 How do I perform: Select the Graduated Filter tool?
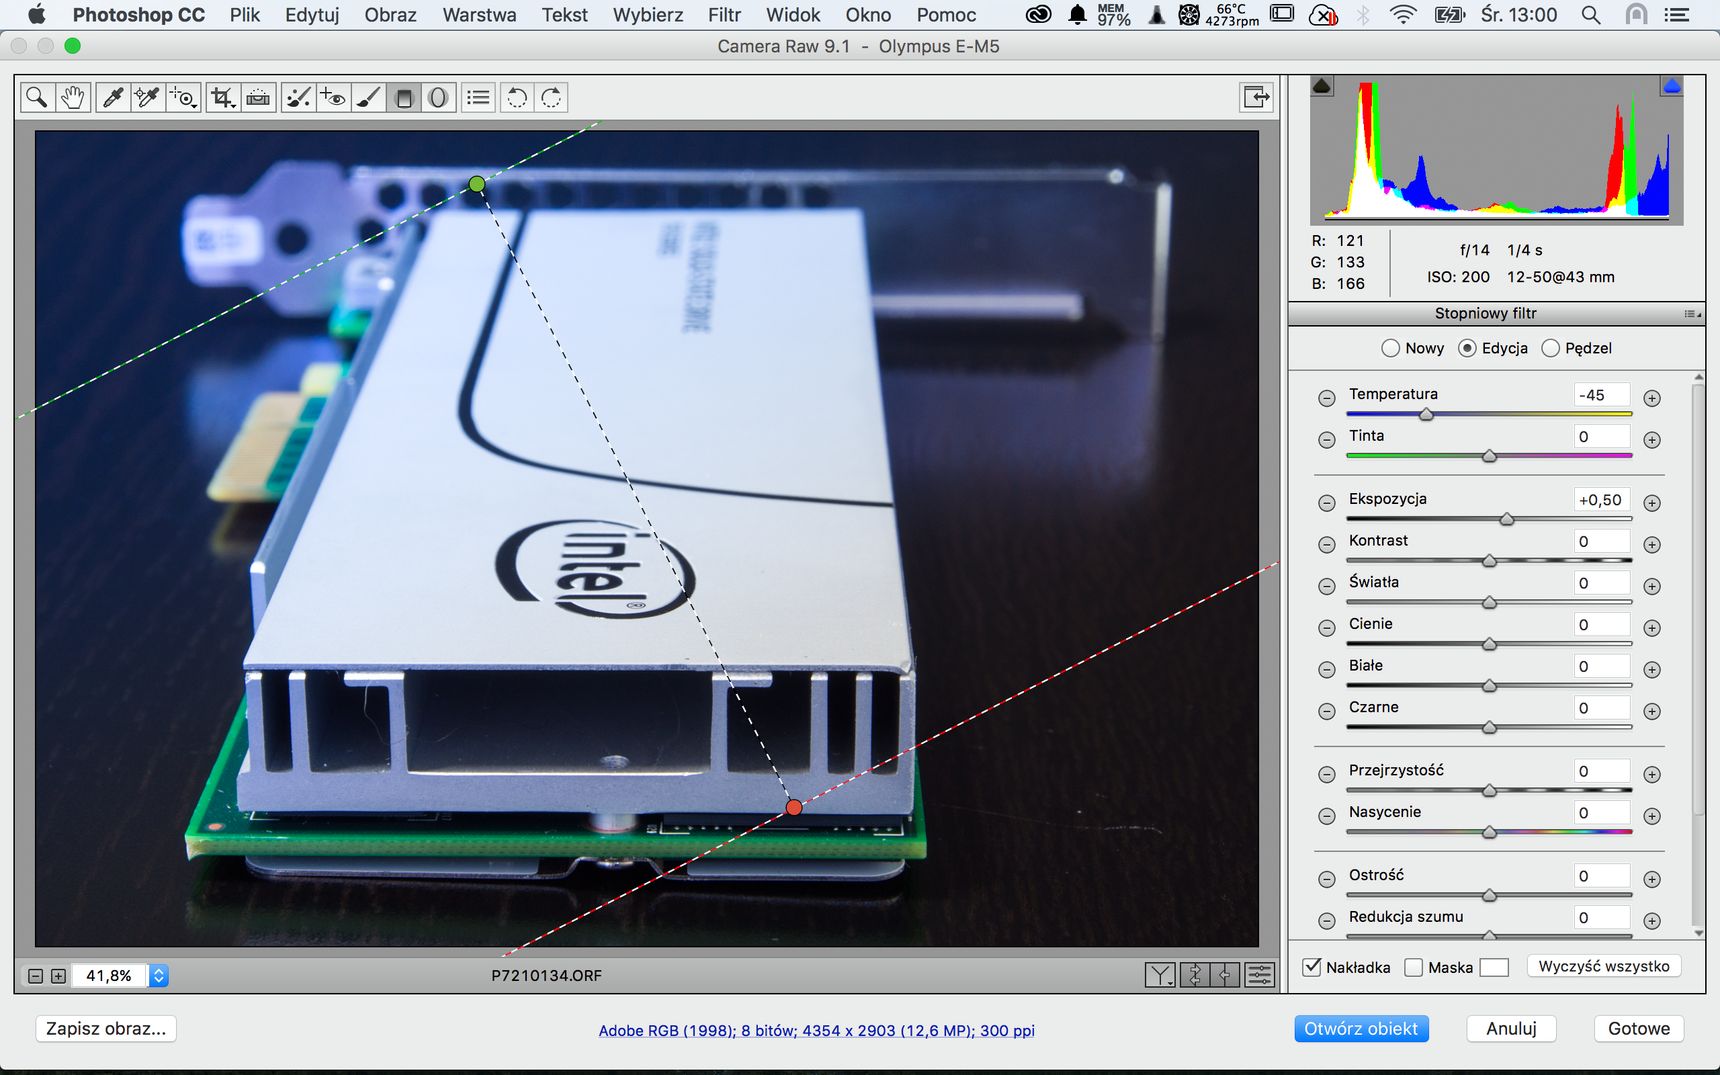point(403,97)
